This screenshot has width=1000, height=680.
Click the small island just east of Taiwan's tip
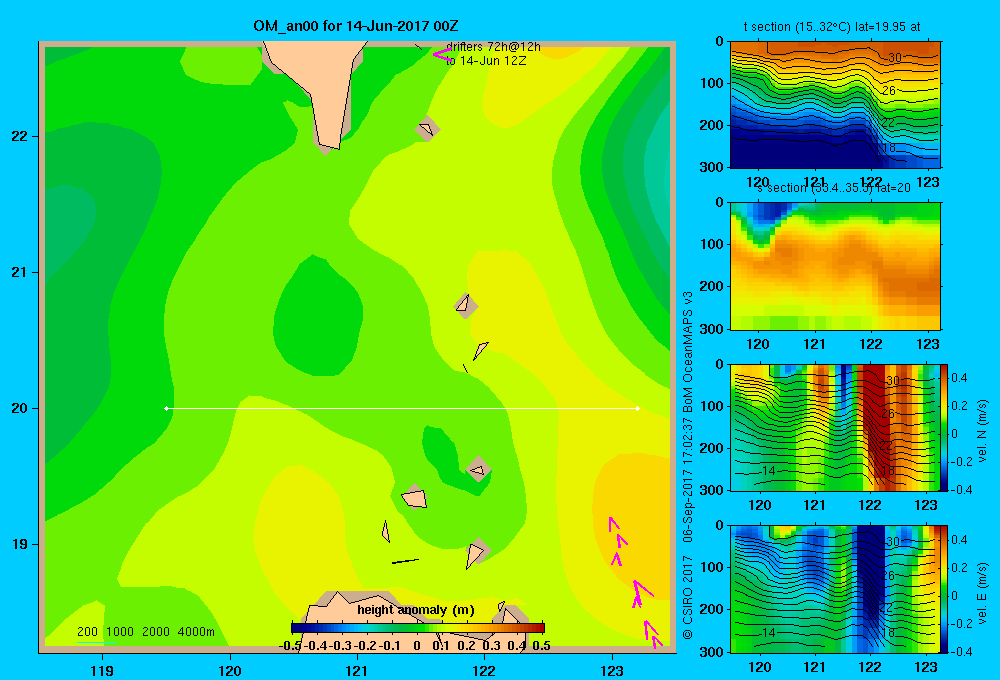(x=427, y=129)
